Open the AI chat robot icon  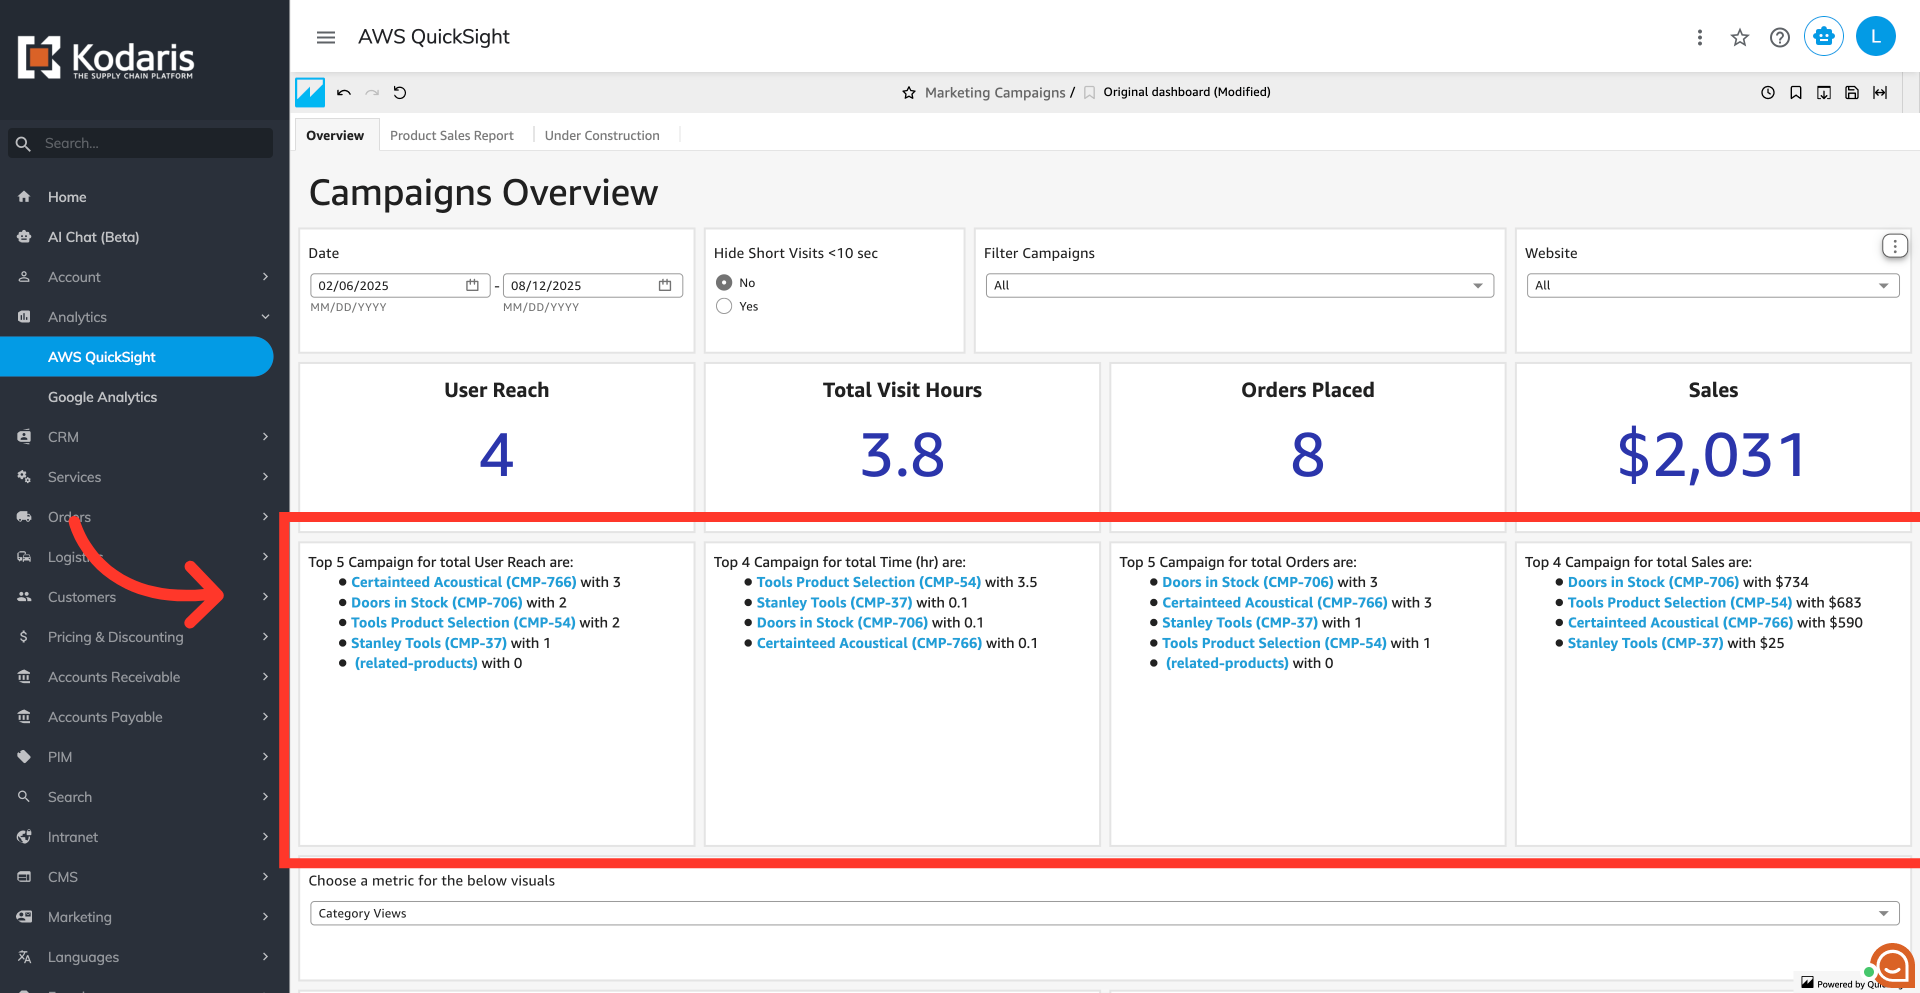coord(1824,37)
